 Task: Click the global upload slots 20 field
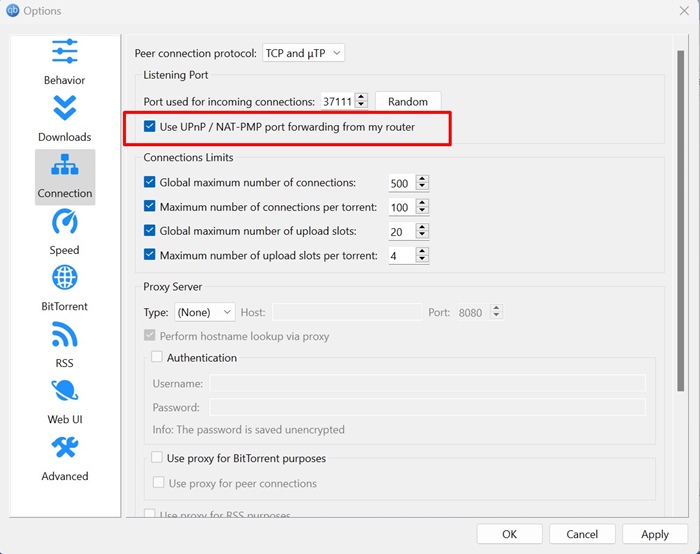pos(402,232)
